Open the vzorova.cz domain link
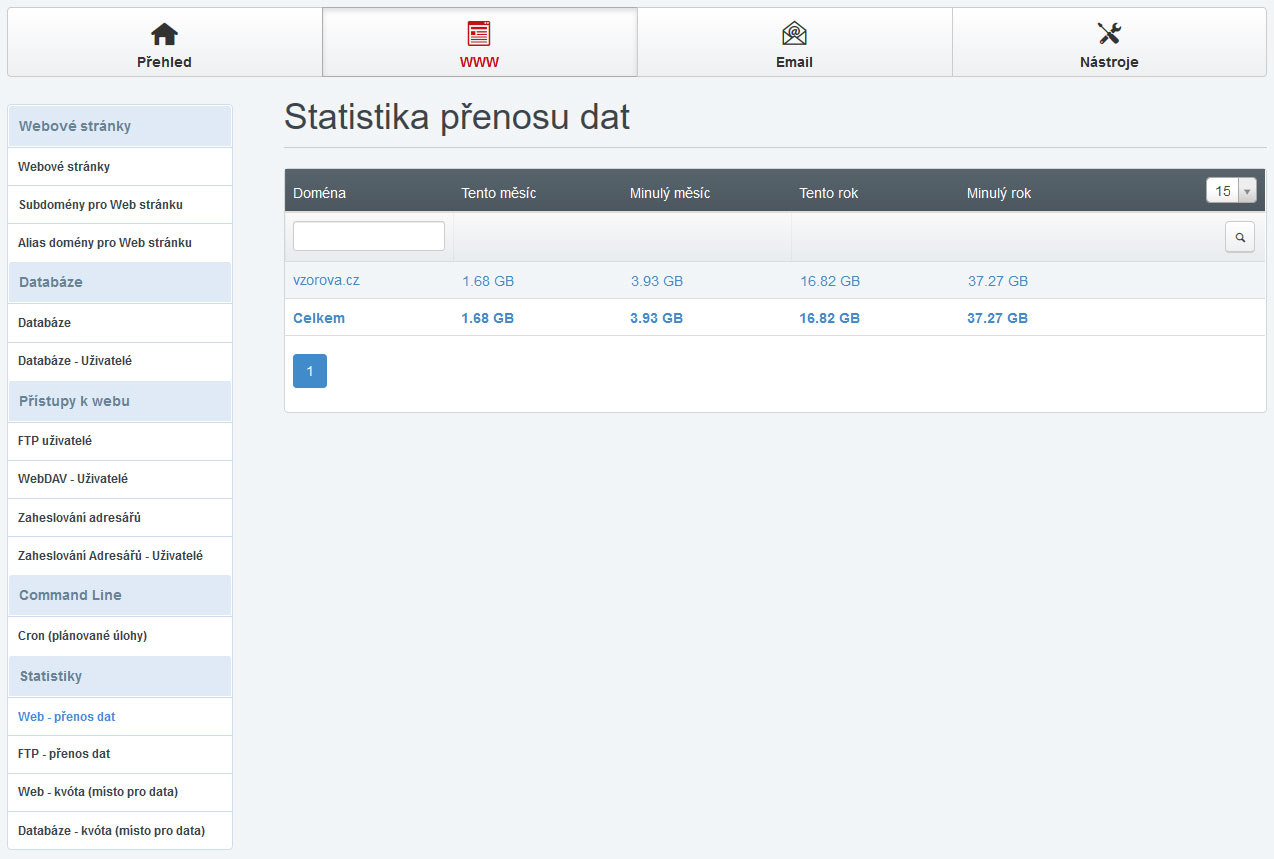The width and height of the screenshot is (1274, 859). (326, 280)
